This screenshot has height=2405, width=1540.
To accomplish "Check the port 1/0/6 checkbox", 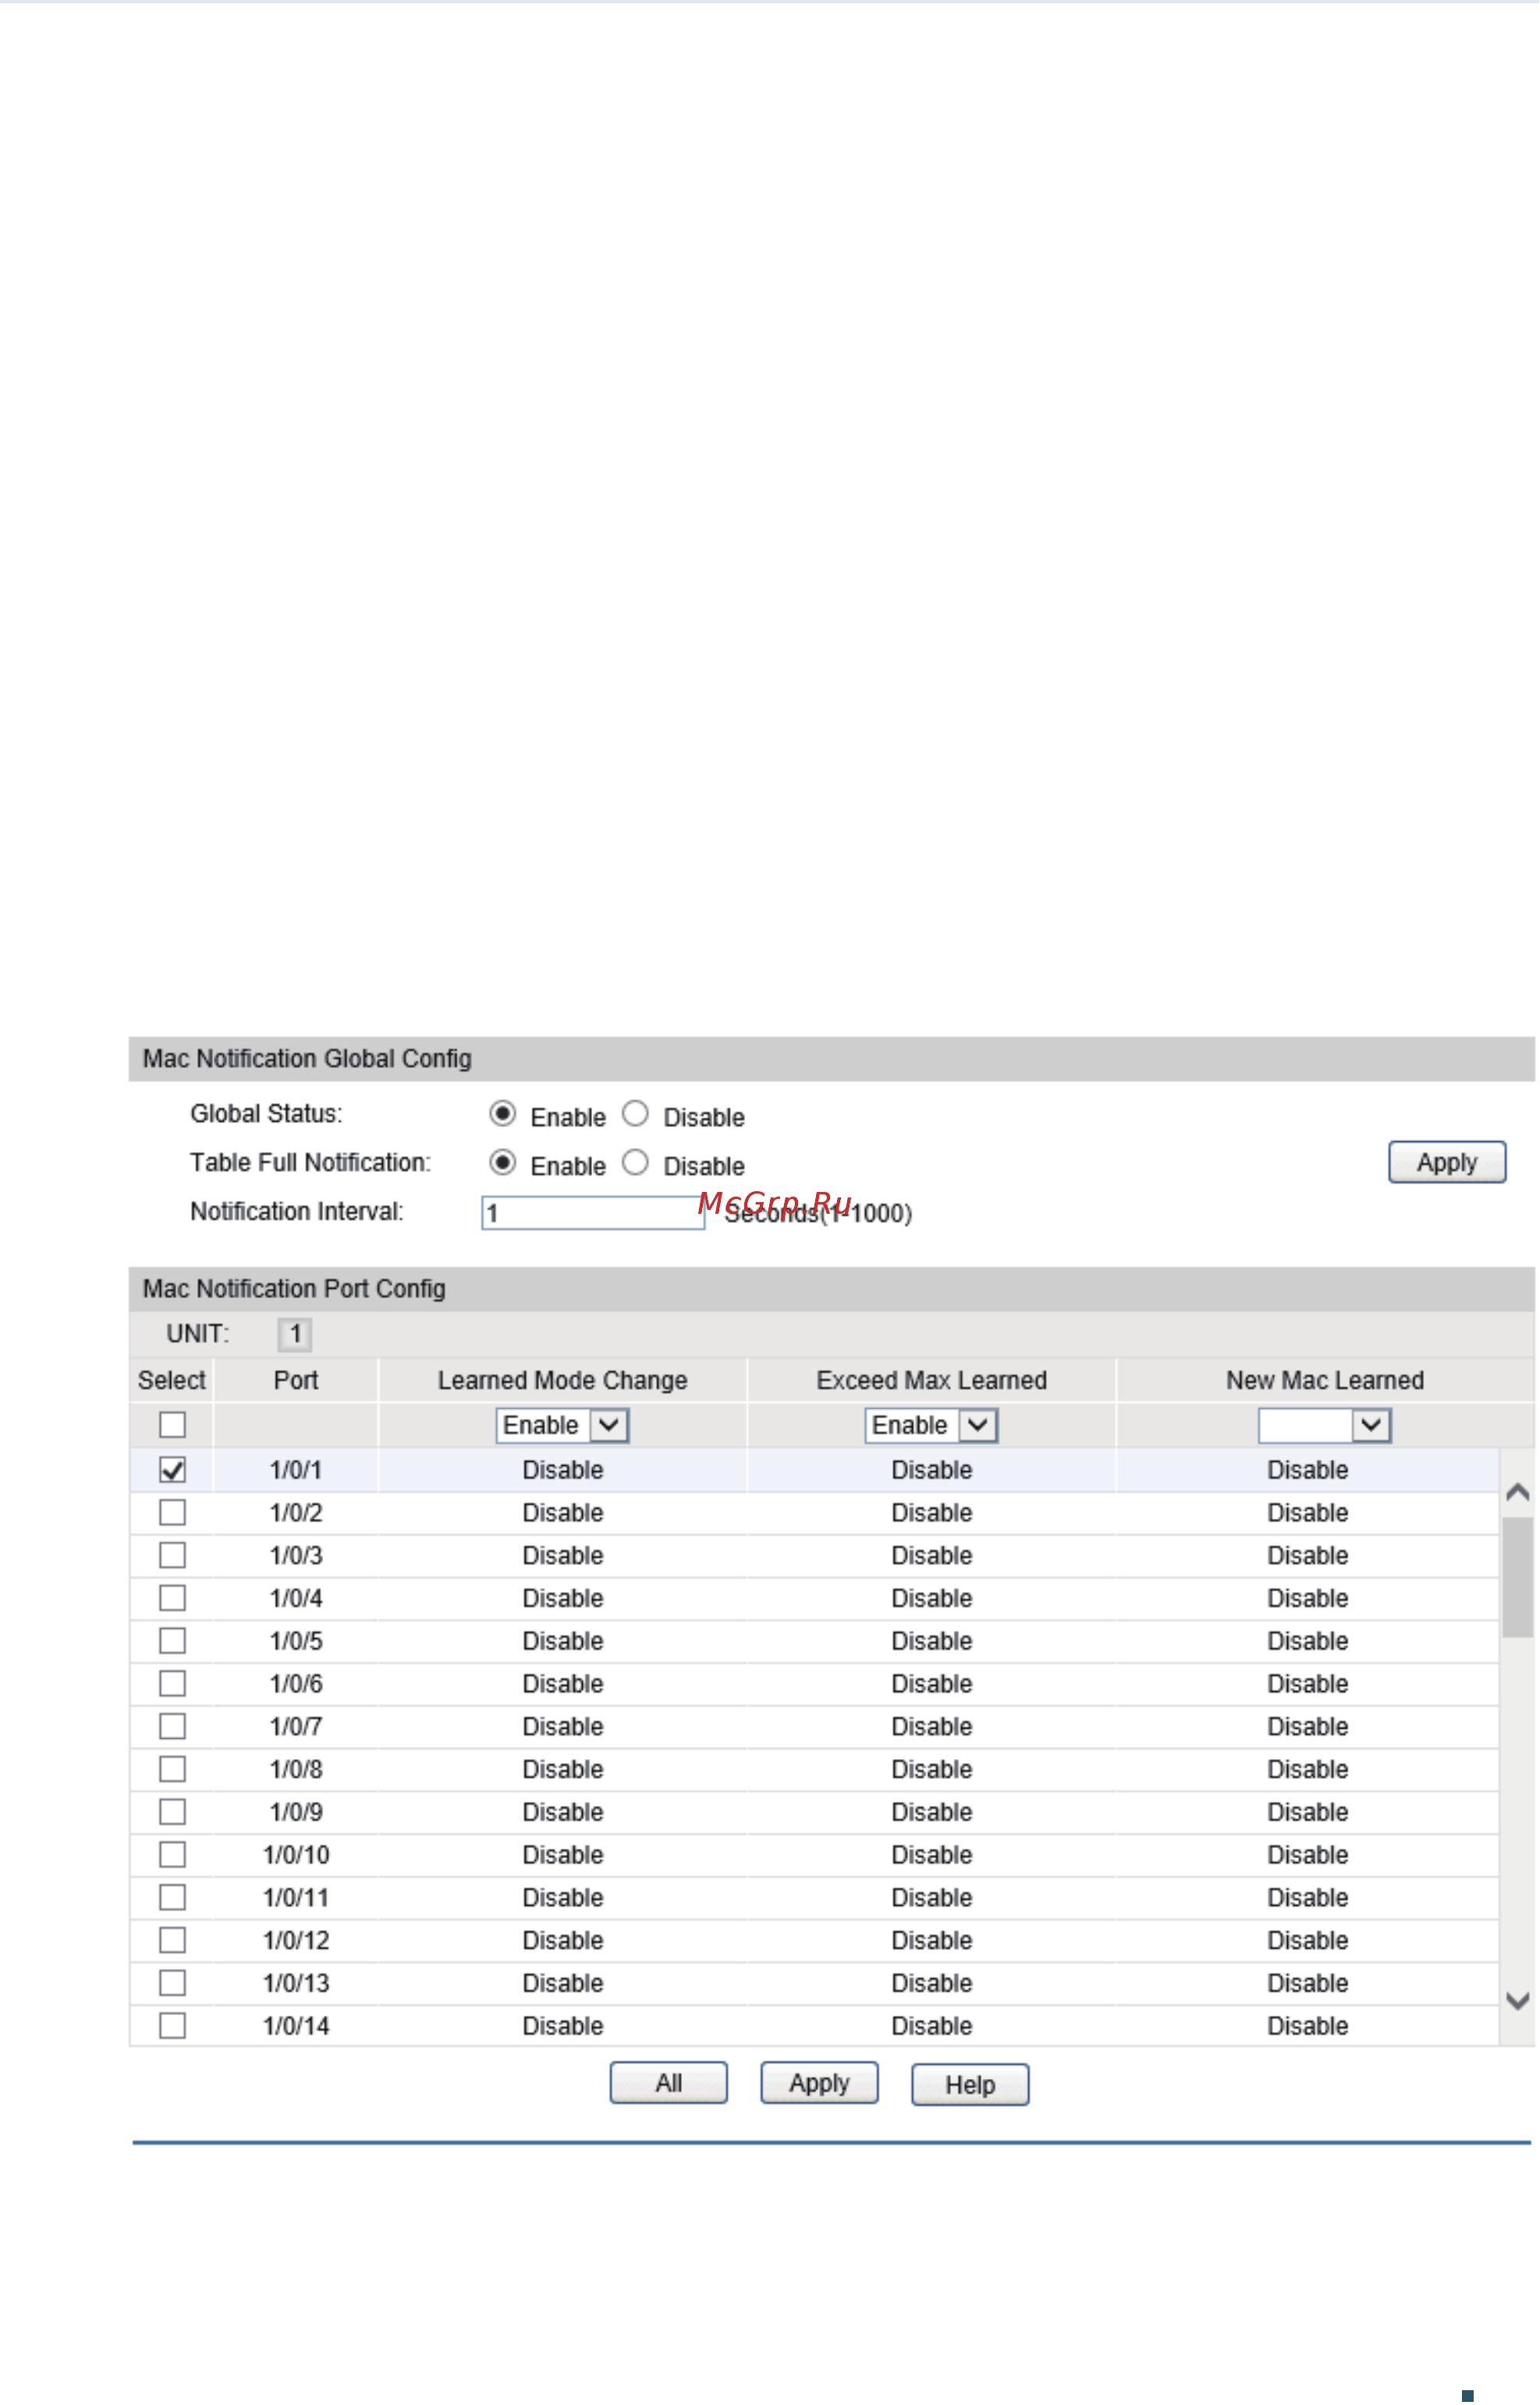I will click(x=173, y=1685).
